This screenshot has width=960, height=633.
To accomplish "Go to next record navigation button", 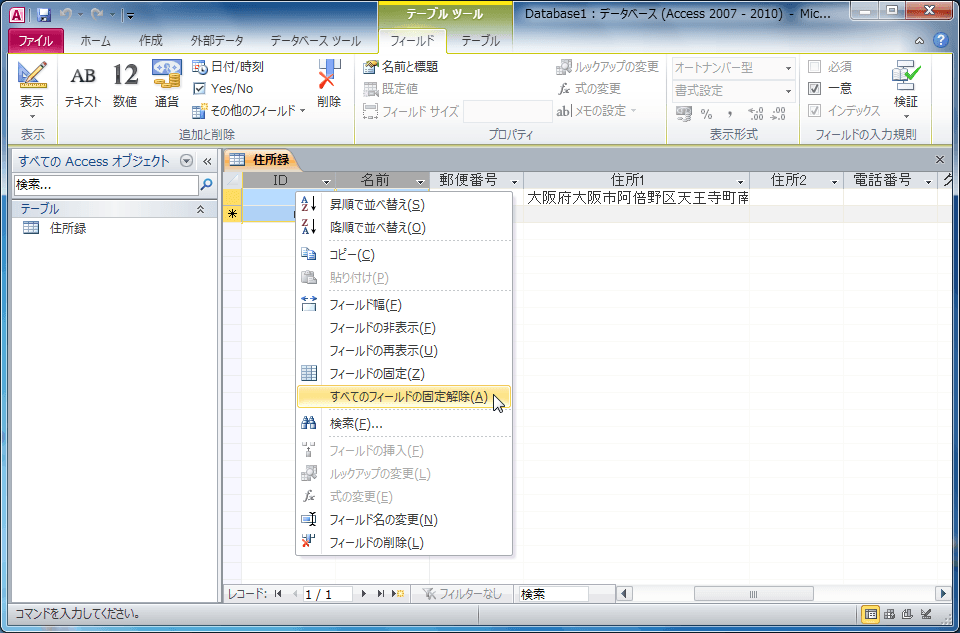I will pos(364,594).
